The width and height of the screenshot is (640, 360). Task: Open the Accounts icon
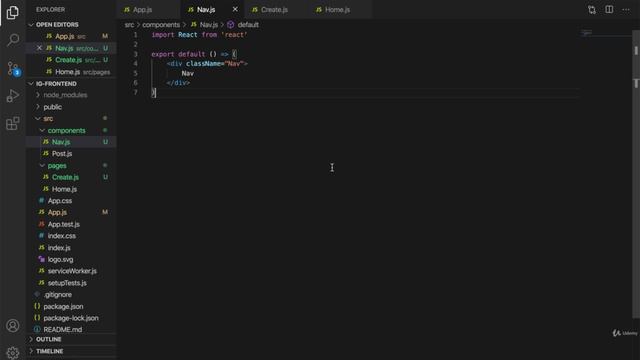tap(13, 326)
